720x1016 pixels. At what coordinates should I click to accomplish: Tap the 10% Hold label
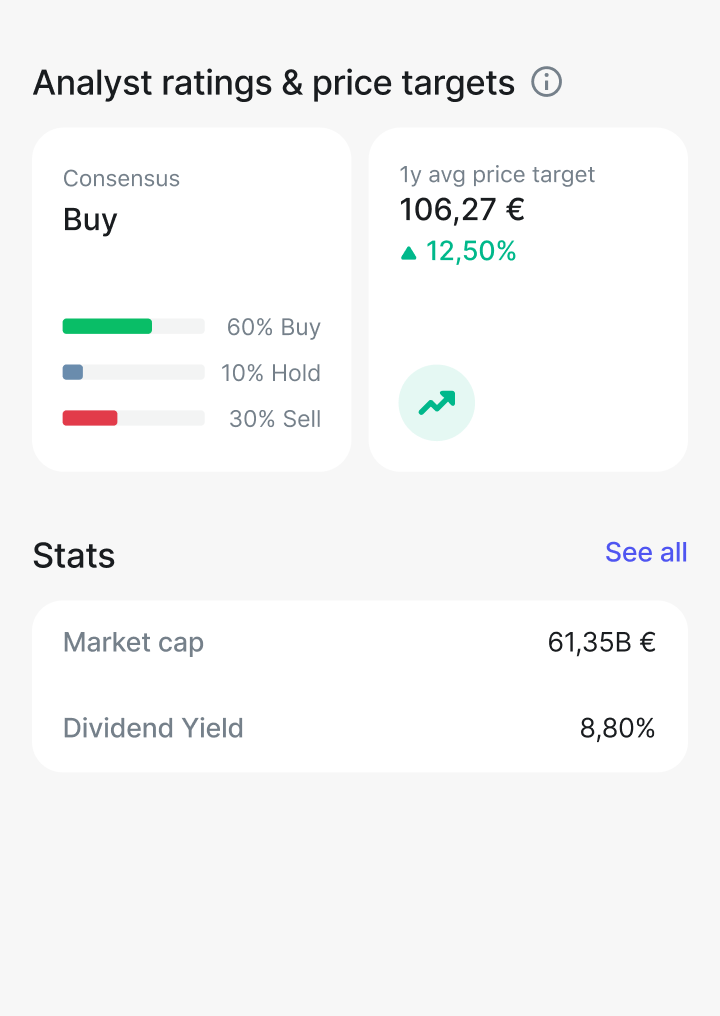271,373
